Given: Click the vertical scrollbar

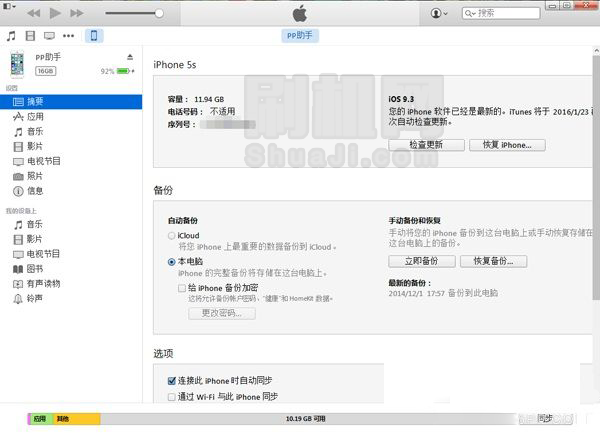Looking at the screenshot, I should 596,177.
